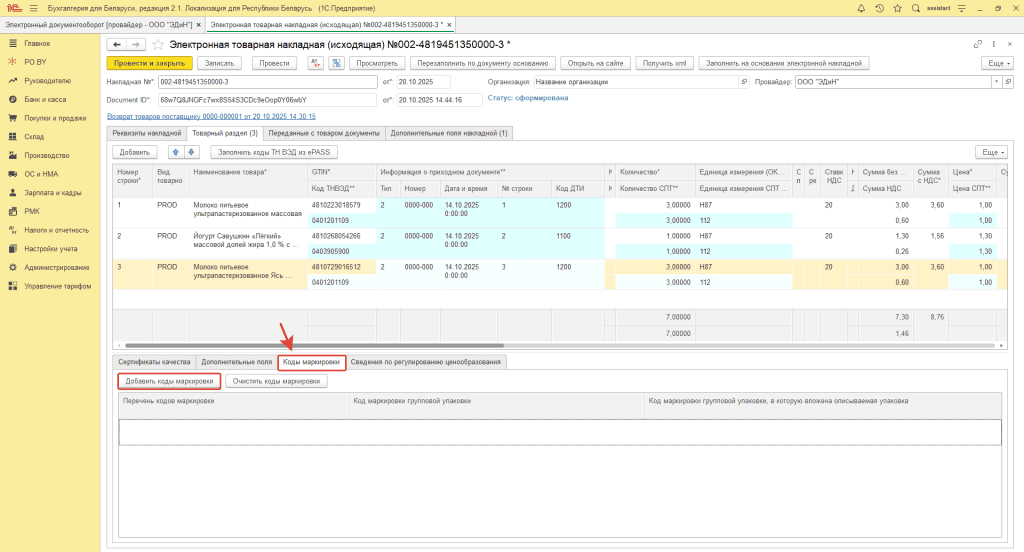Click the Накладная № input field
This screenshot has width=1024, height=552.
click(x=267, y=82)
